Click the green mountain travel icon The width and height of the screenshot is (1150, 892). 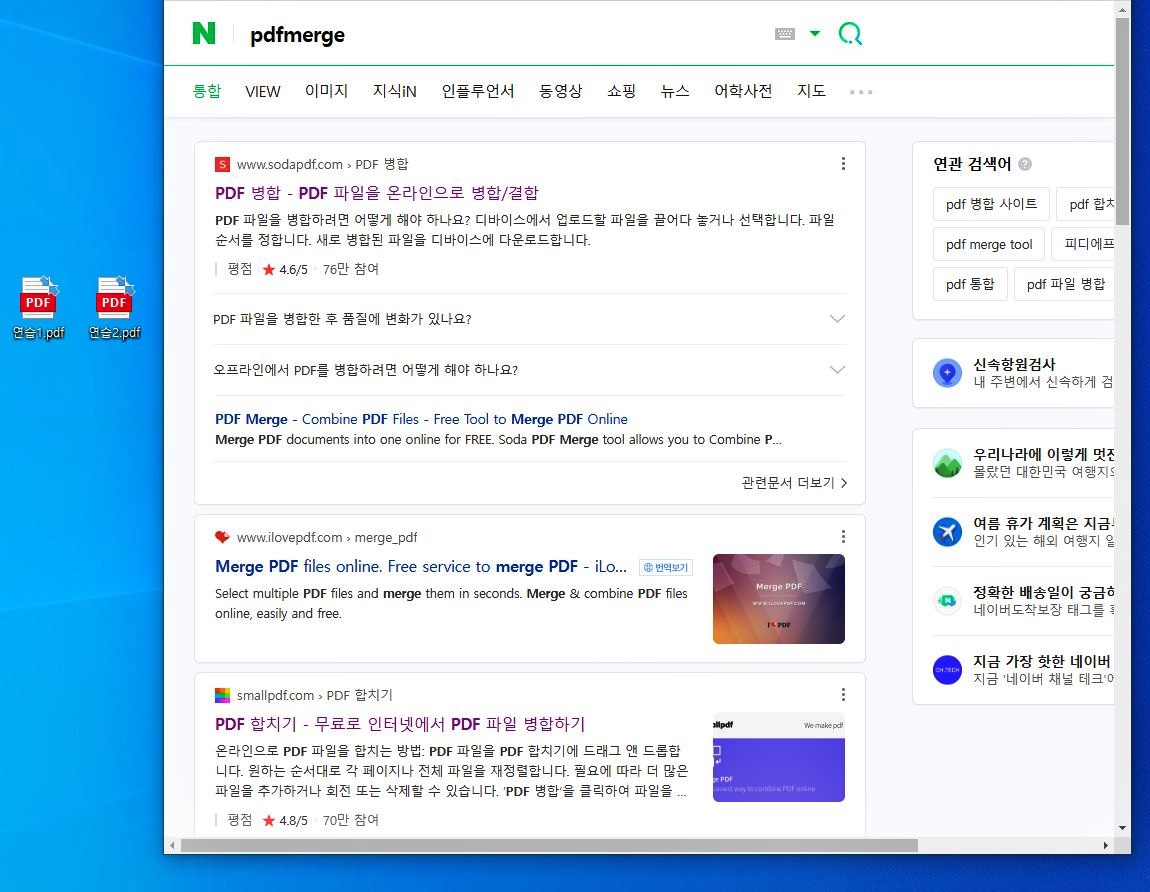pyautogui.click(x=947, y=463)
